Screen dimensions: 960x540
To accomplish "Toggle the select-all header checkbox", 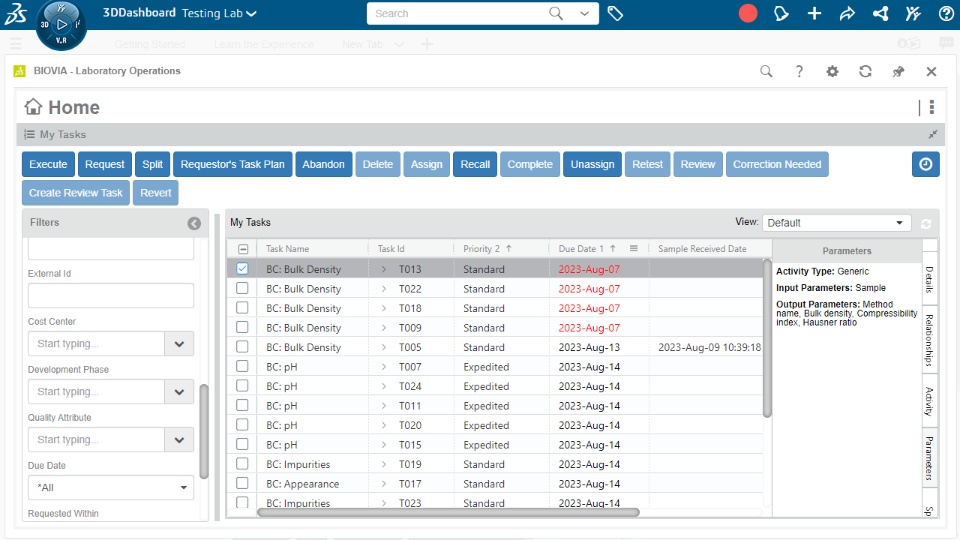I will pyautogui.click(x=243, y=249).
